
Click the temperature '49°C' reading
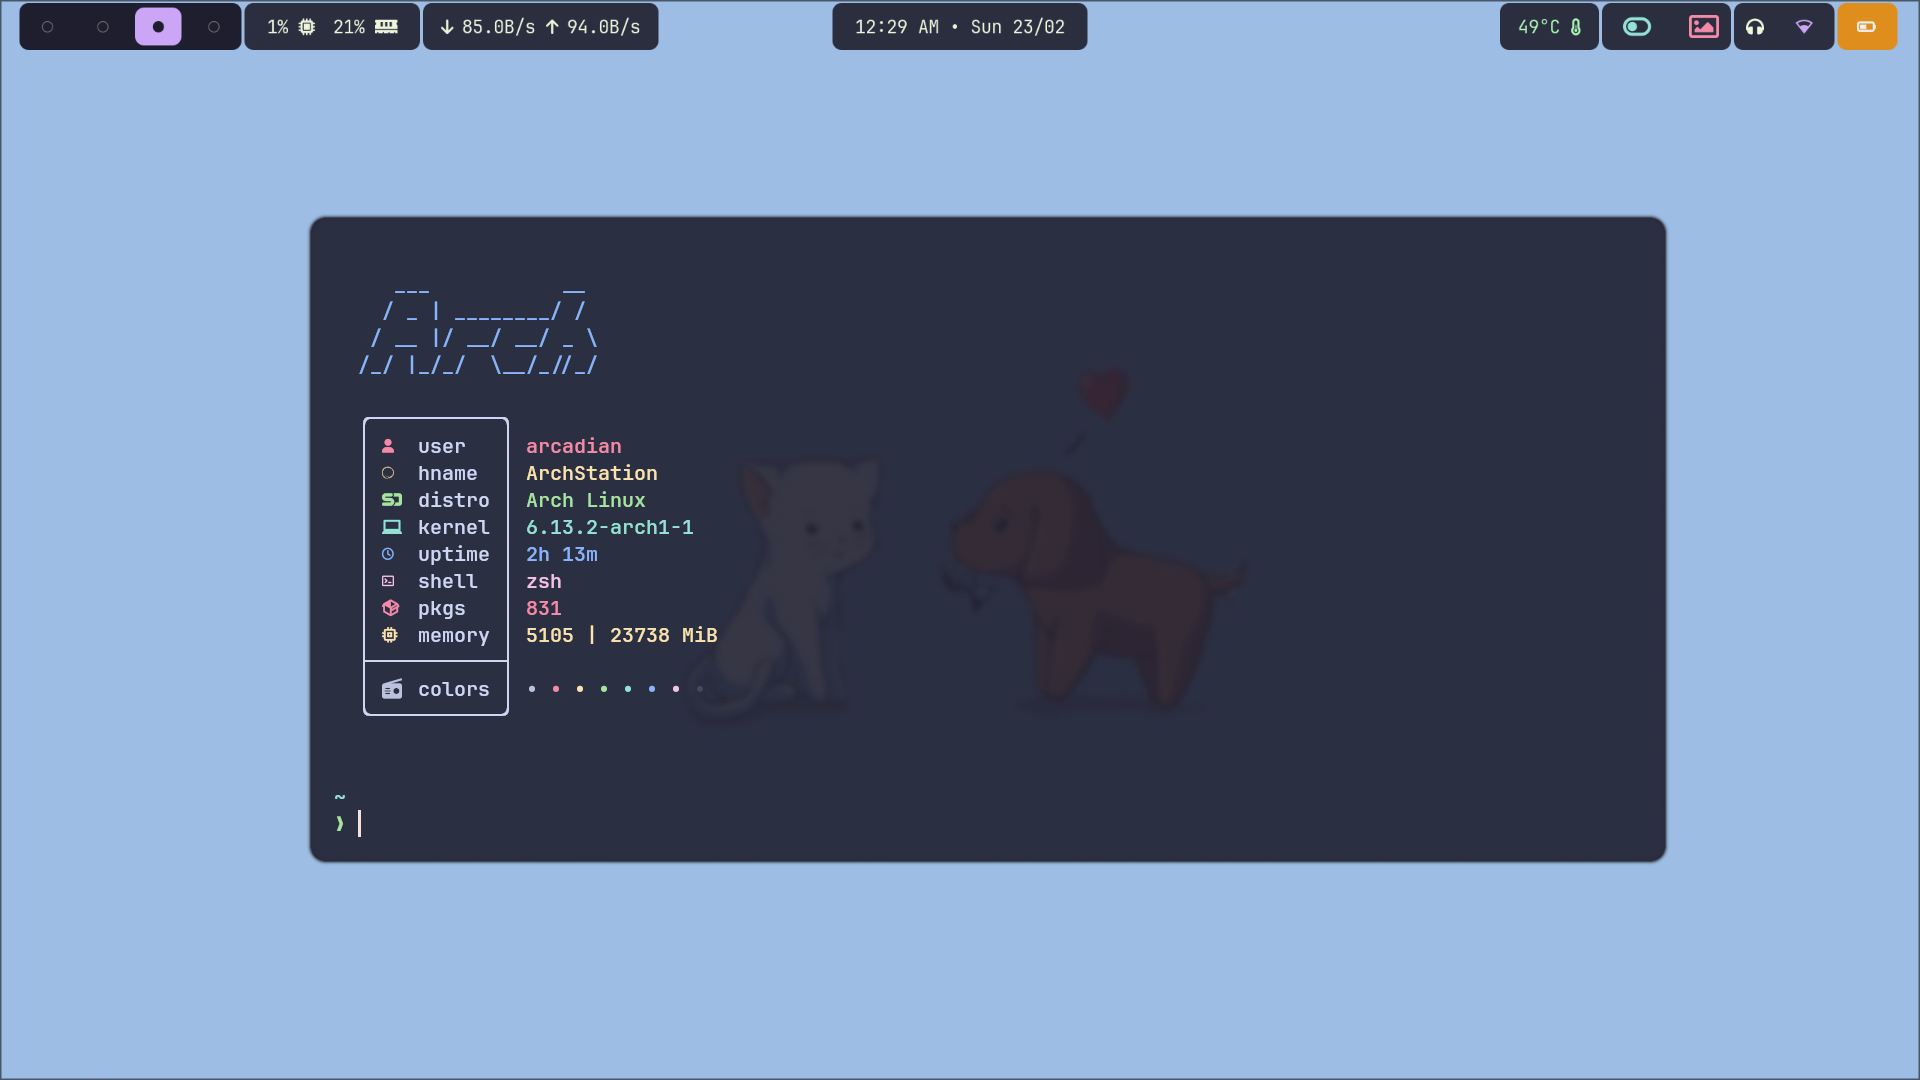pyautogui.click(x=1539, y=27)
